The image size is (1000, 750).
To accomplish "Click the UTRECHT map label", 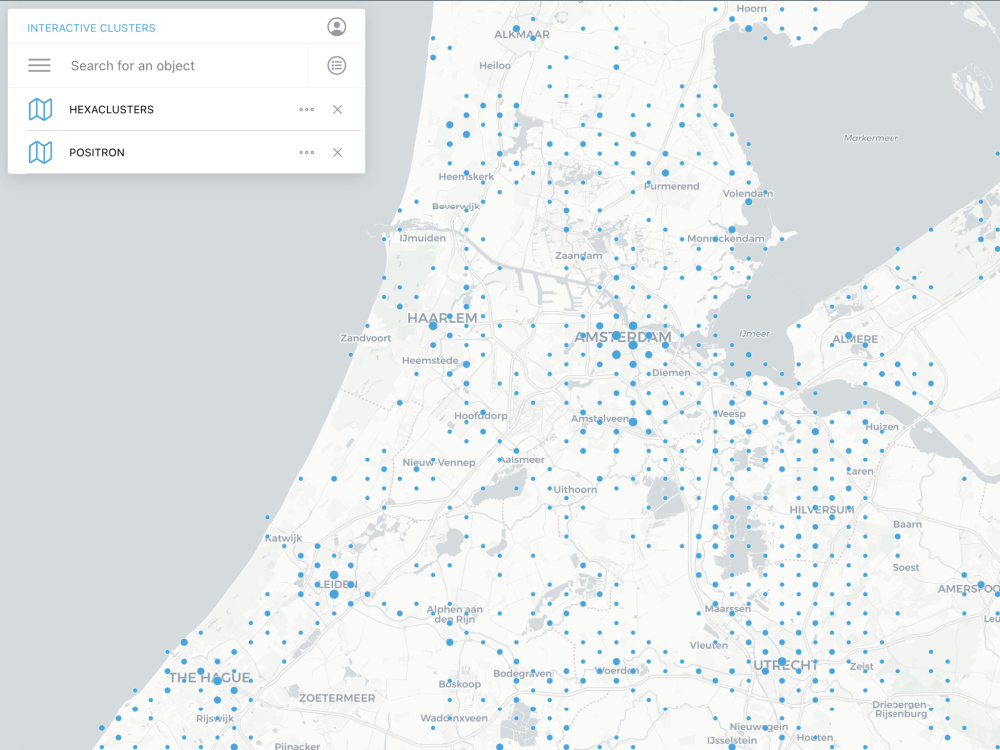I will coord(785,665).
